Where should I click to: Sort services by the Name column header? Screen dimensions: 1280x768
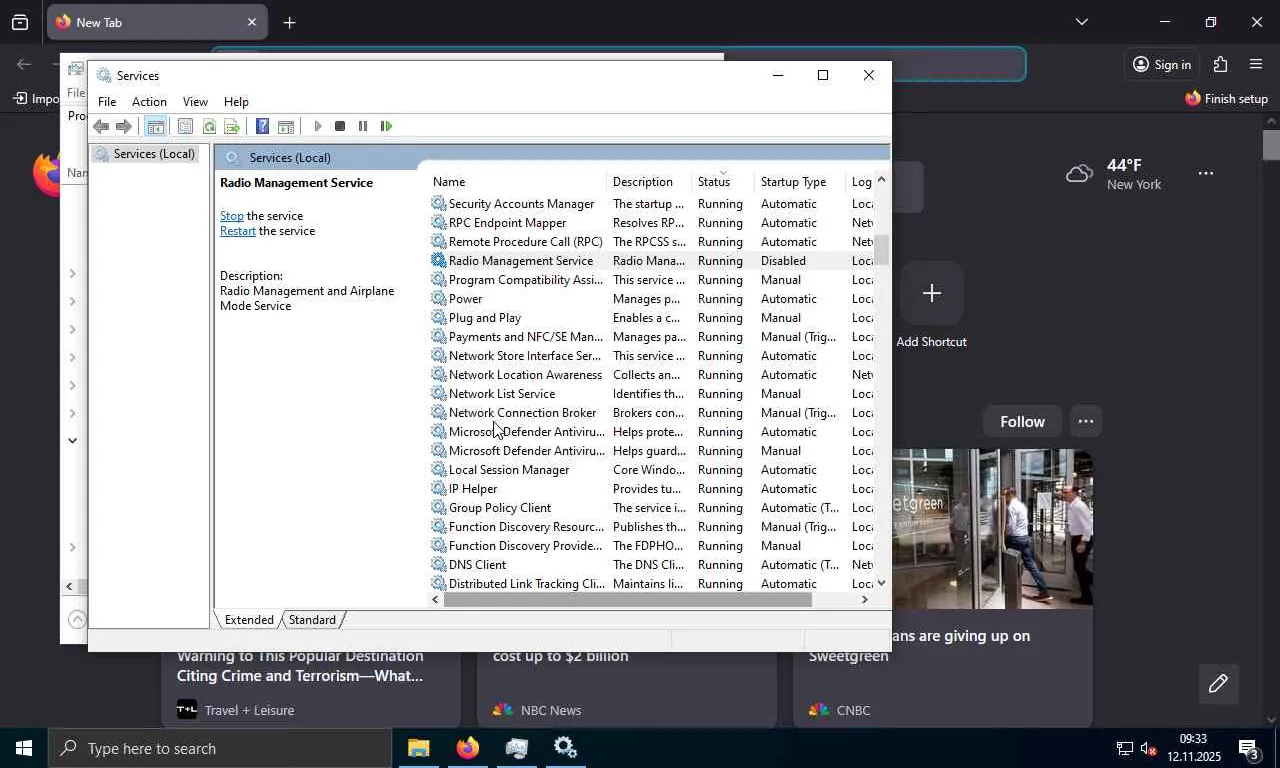coord(518,182)
